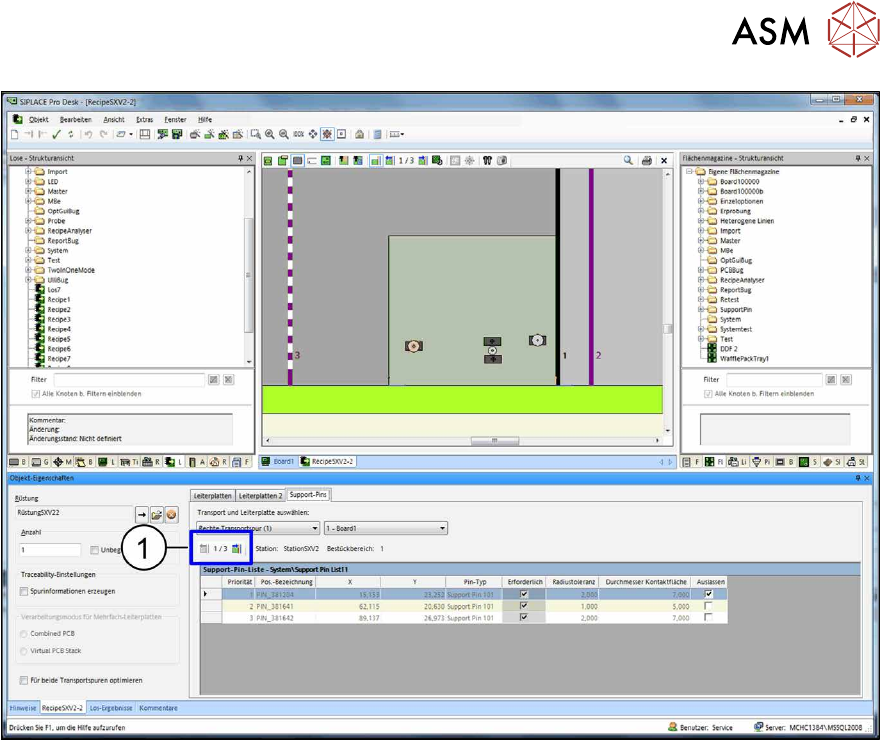This screenshot has height=740, width=880.
Task: Toggle the Unbegrenzt checkbox next to Anzahl
Action: (94, 550)
